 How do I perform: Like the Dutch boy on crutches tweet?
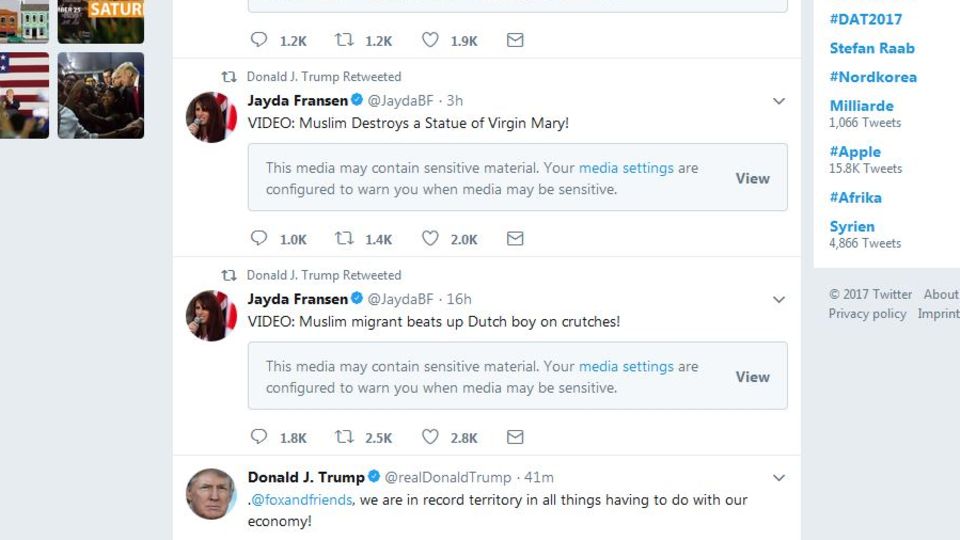[430, 437]
